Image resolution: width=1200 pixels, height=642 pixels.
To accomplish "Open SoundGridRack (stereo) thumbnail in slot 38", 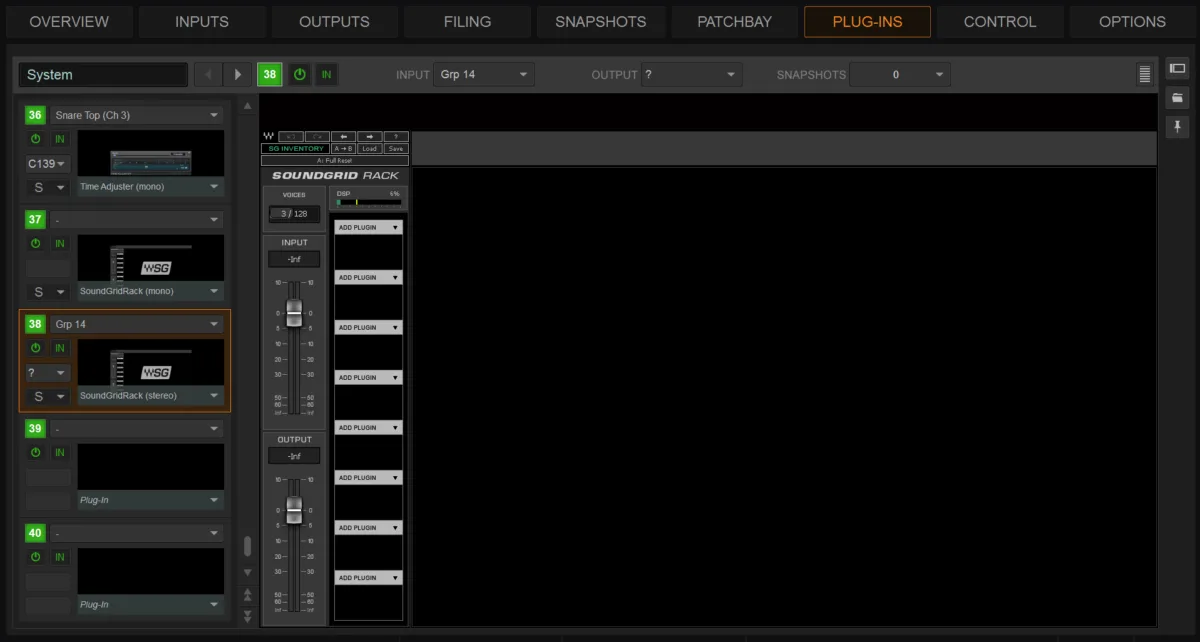I will pyautogui.click(x=151, y=363).
